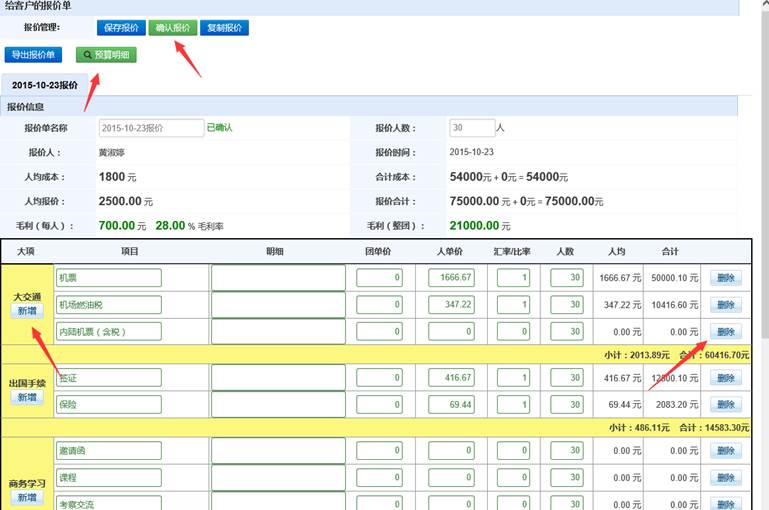Add new item under 出国手续

27,398
